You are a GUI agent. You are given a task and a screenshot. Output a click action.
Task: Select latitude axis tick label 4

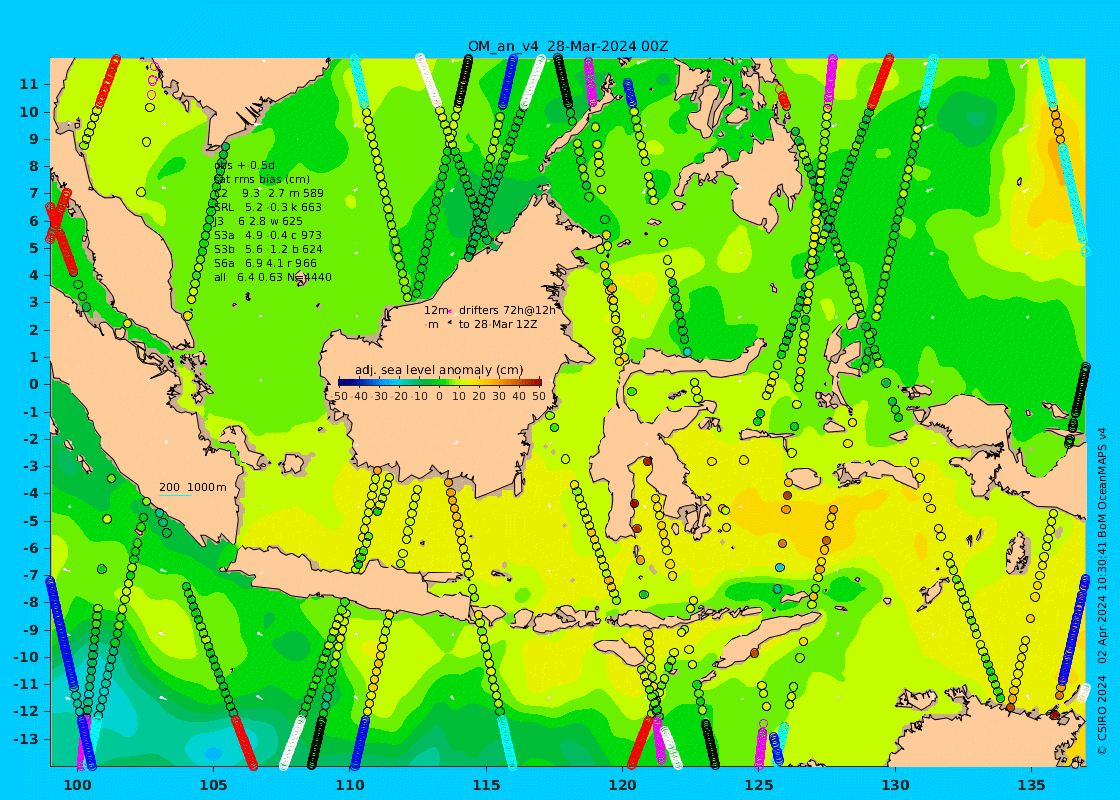pyautogui.click(x=34, y=275)
